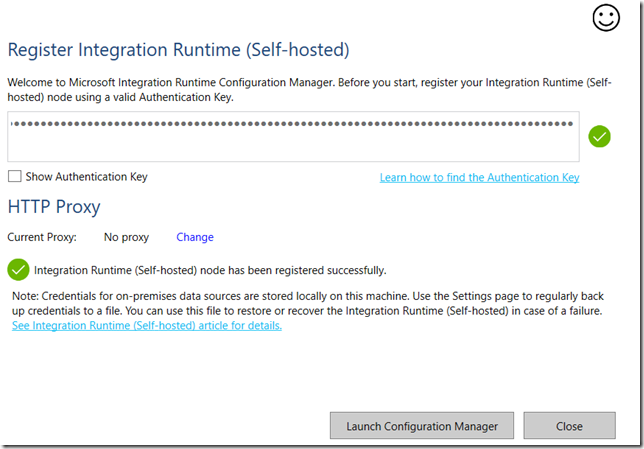Click the smiley feedback icon
Viewport: 644px width, 449px height.
click(606, 18)
